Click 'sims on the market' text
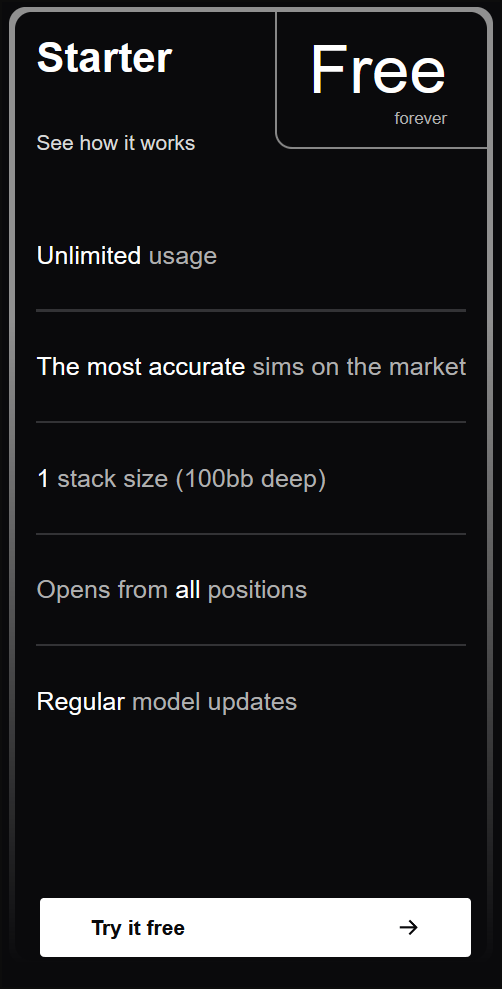The width and height of the screenshot is (502, 989). coord(359,366)
